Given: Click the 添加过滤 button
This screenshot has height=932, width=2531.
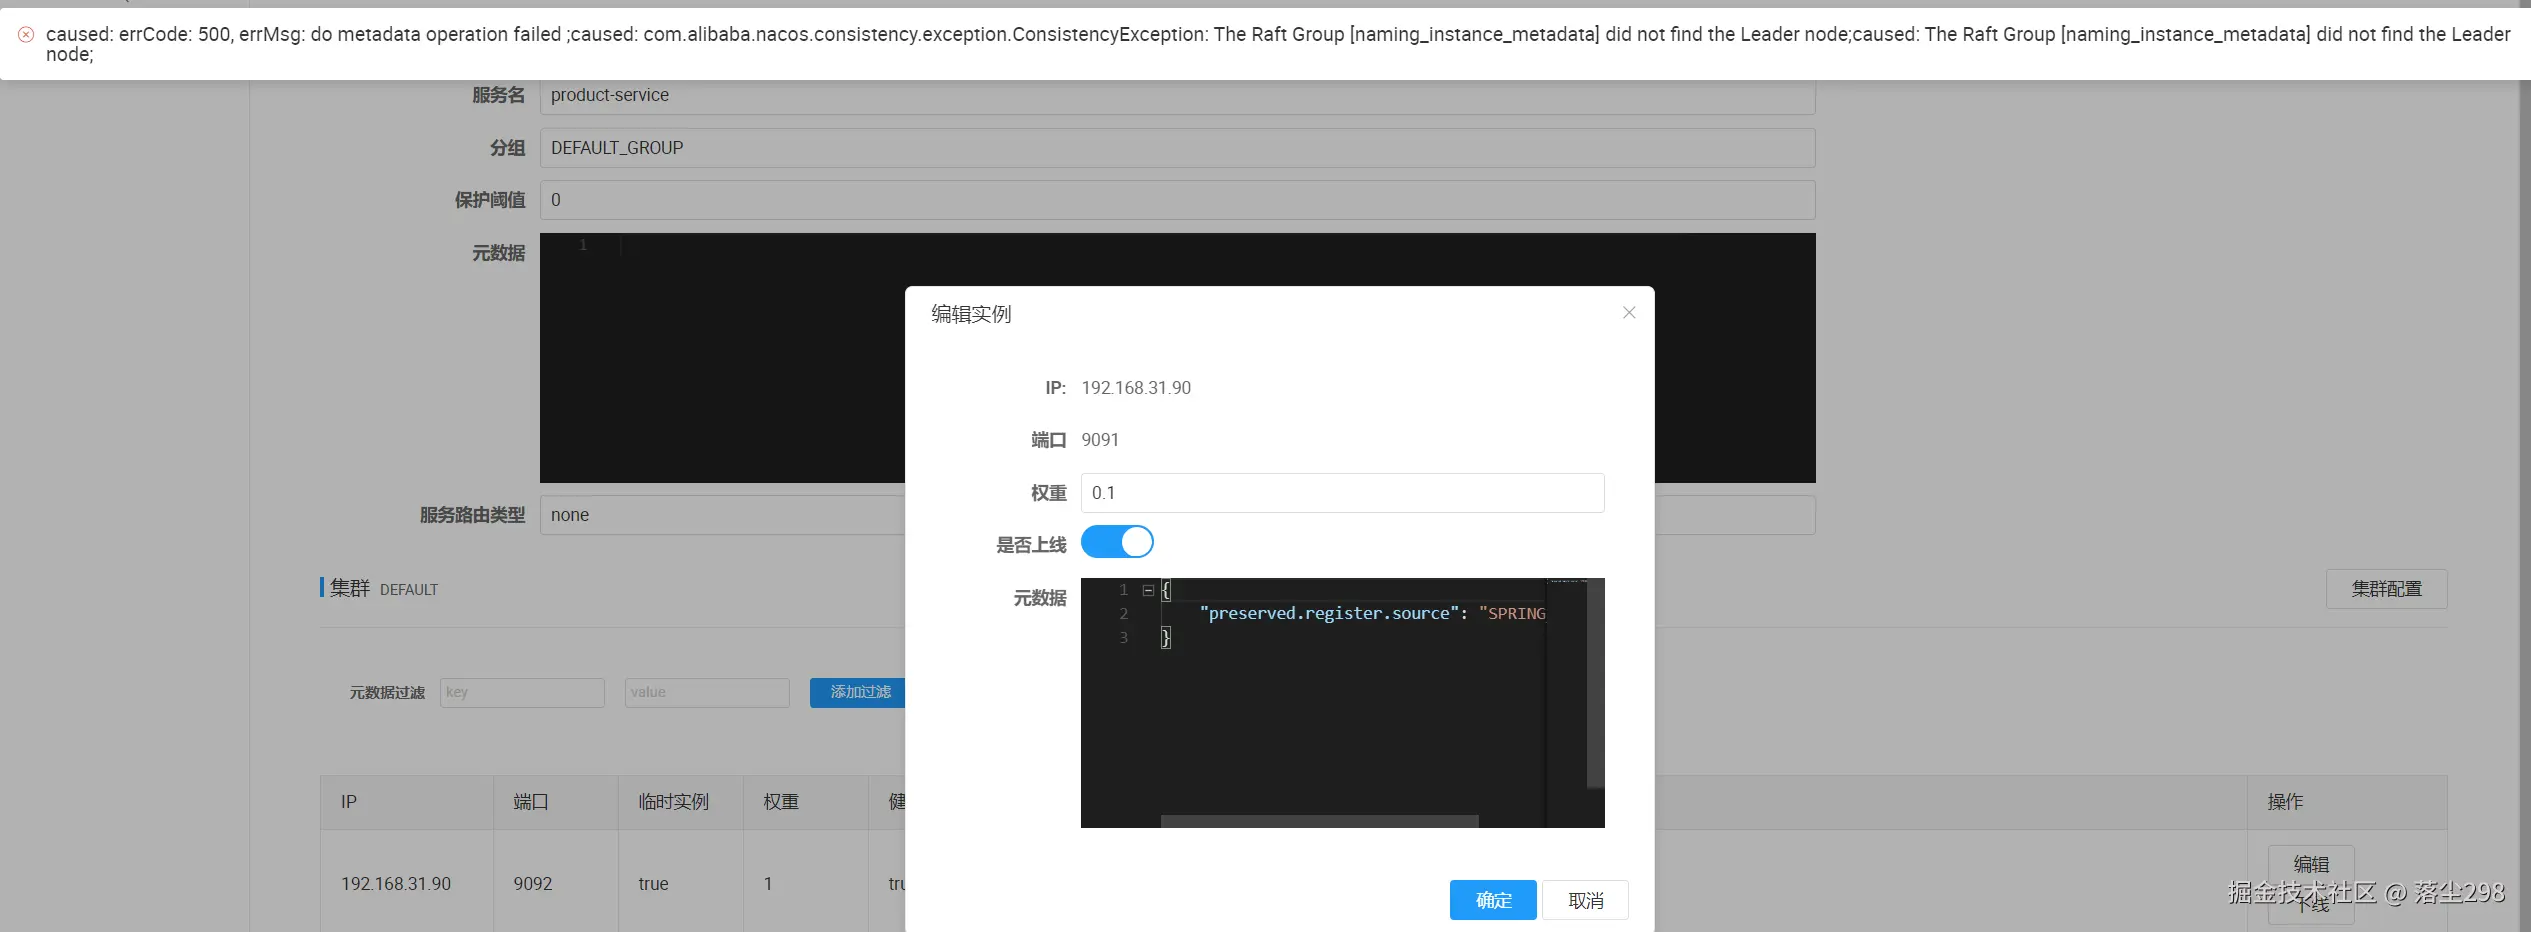Looking at the screenshot, I should pos(860,692).
